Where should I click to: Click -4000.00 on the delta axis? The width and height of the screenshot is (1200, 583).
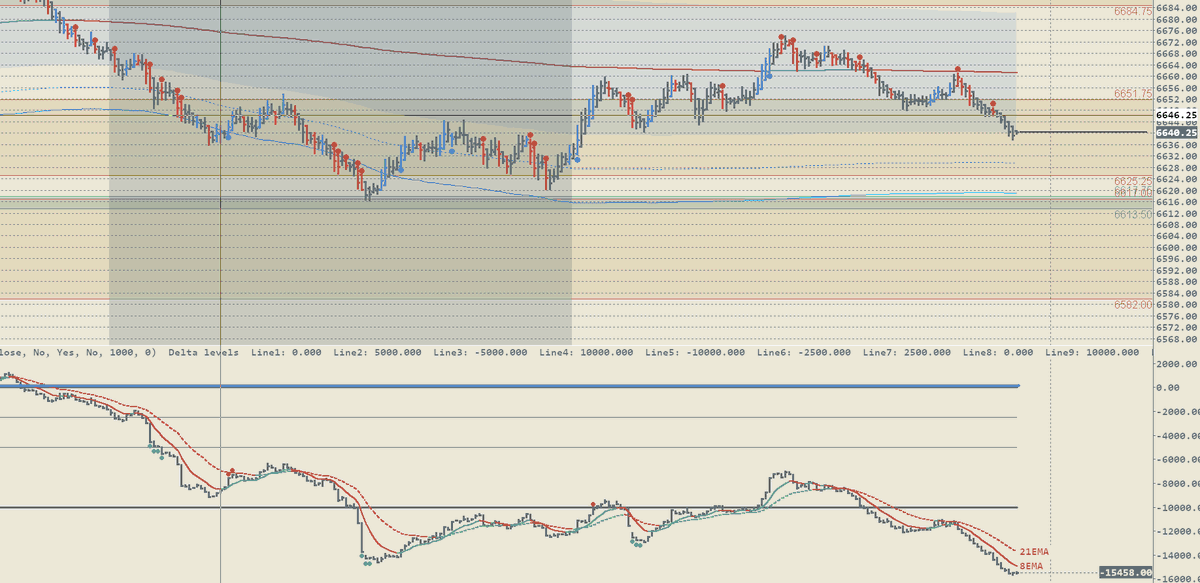tap(1176, 436)
